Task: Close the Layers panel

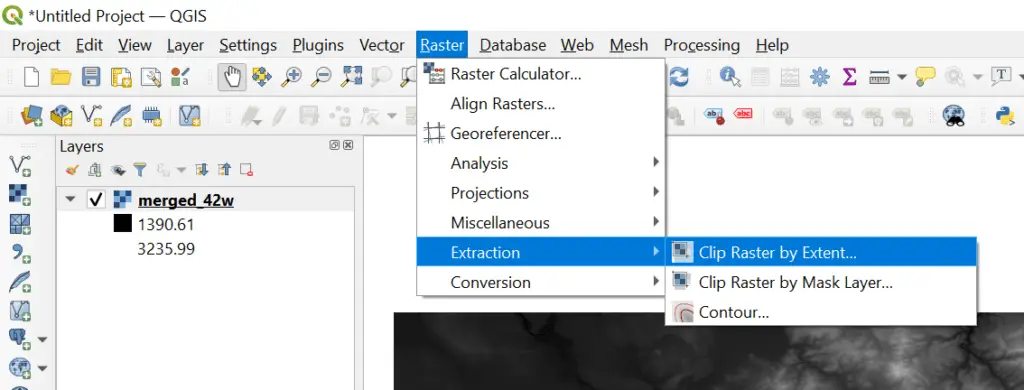Action: [x=348, y=146]
